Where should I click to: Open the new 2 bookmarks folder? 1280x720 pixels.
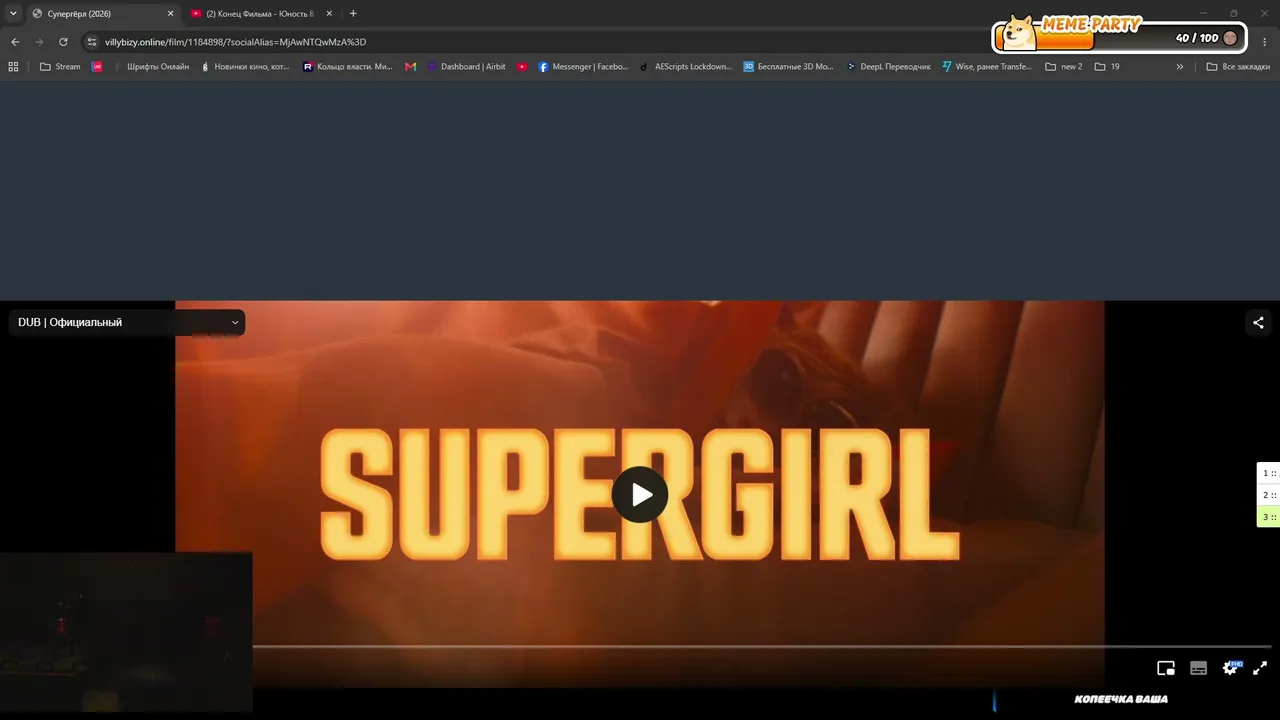pos(1064,67)
